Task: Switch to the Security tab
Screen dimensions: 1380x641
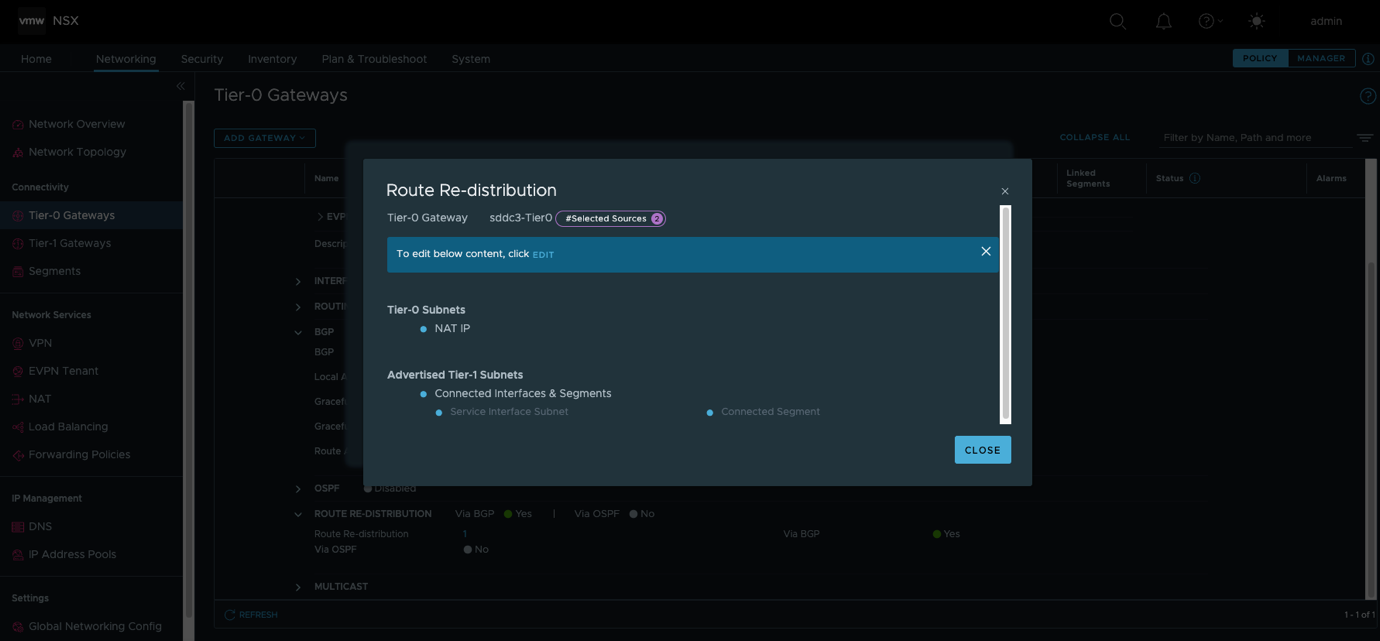Action: tap(202, 59)
